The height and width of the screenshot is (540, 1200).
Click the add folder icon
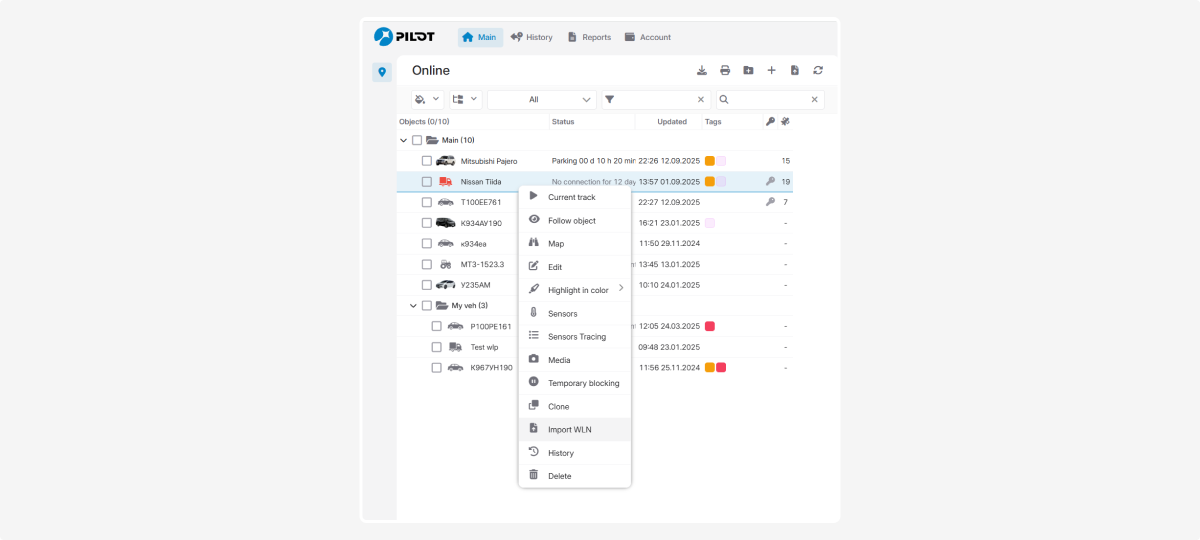click(x=748, y=70)
